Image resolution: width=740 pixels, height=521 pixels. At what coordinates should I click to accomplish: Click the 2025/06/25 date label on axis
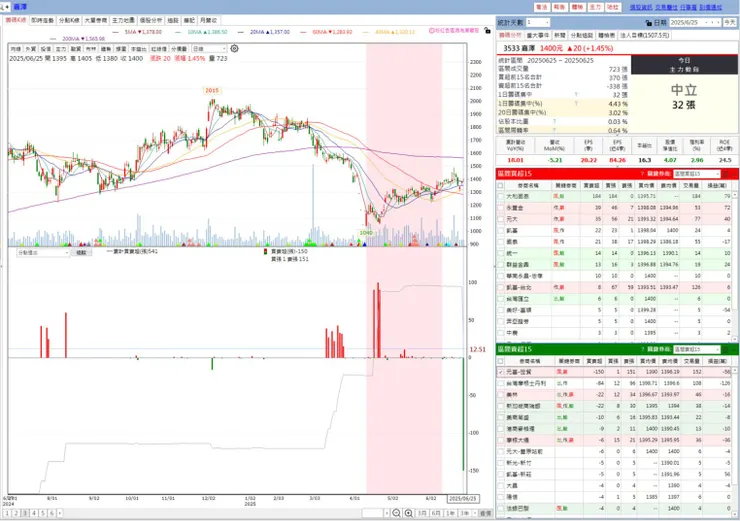coord(463,498)
